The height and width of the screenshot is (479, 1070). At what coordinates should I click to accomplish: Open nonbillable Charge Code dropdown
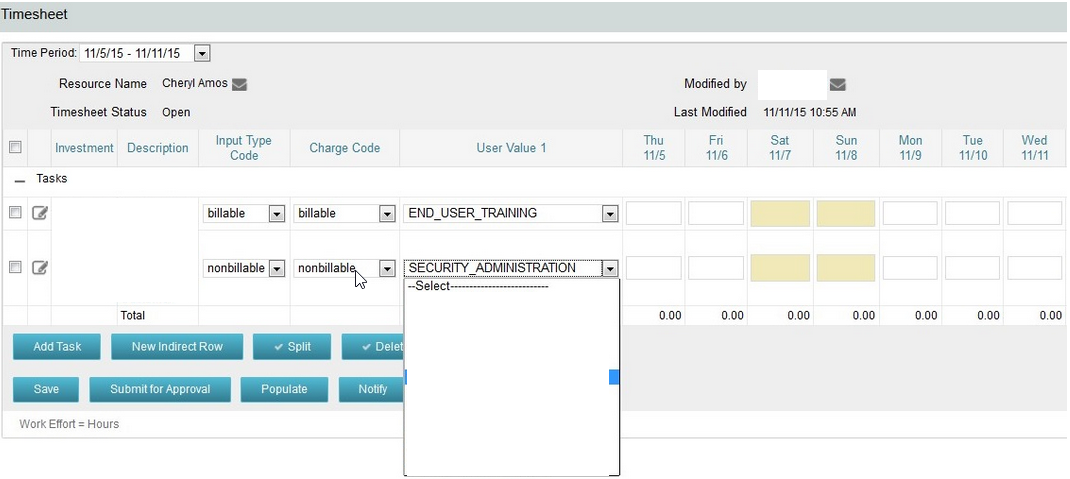pyautogui.click(x=386, y=269)
